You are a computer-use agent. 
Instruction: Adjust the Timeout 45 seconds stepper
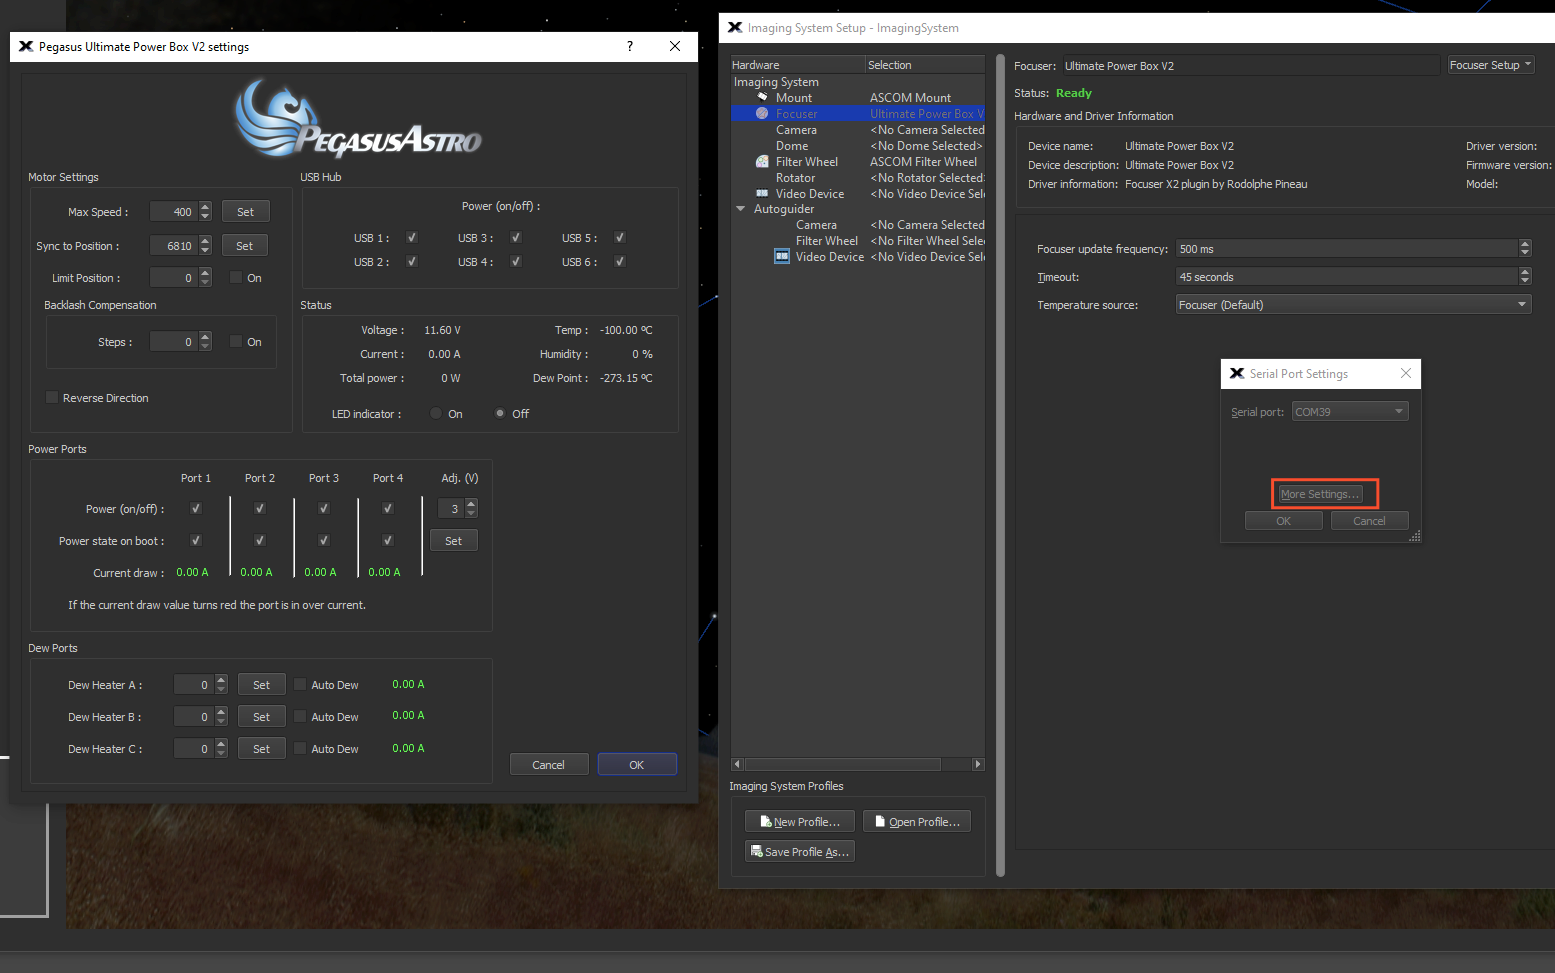pyautogui.click(x=1525, y=276)
